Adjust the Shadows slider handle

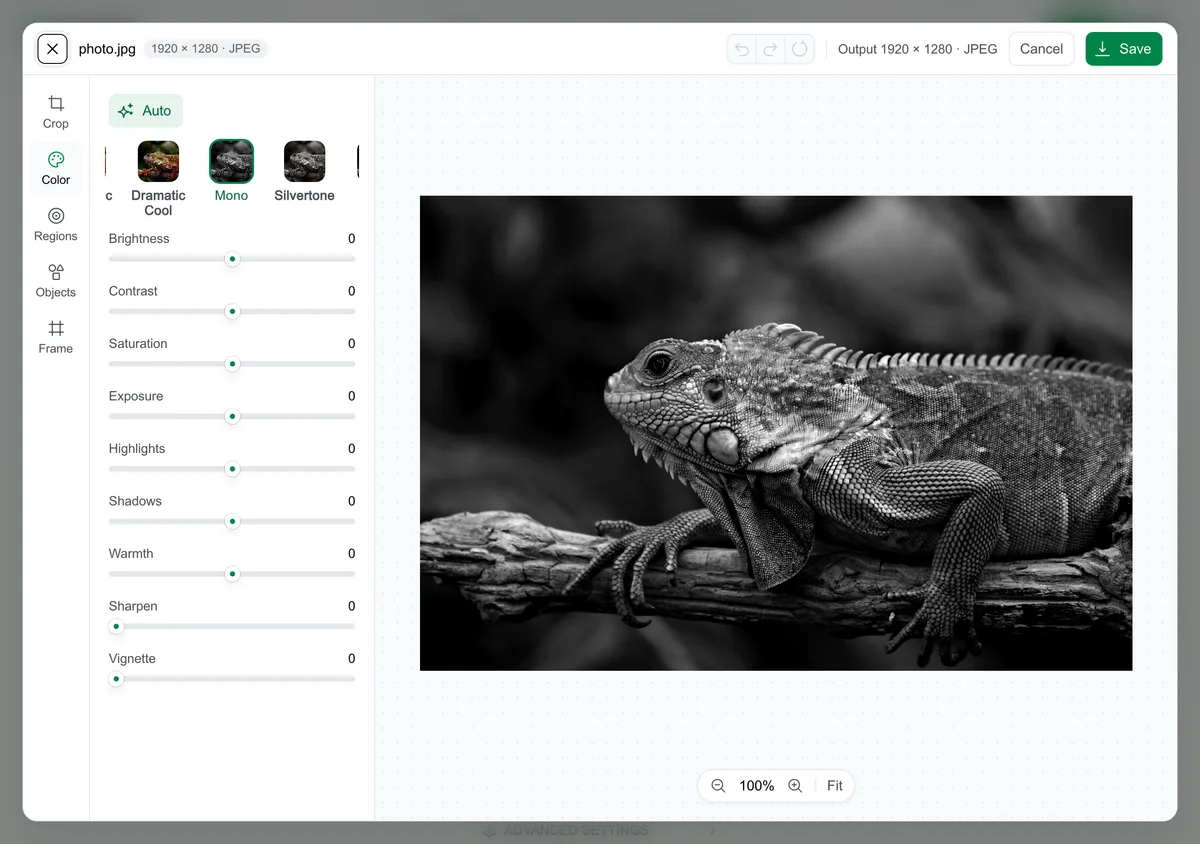tap(232, 522)
